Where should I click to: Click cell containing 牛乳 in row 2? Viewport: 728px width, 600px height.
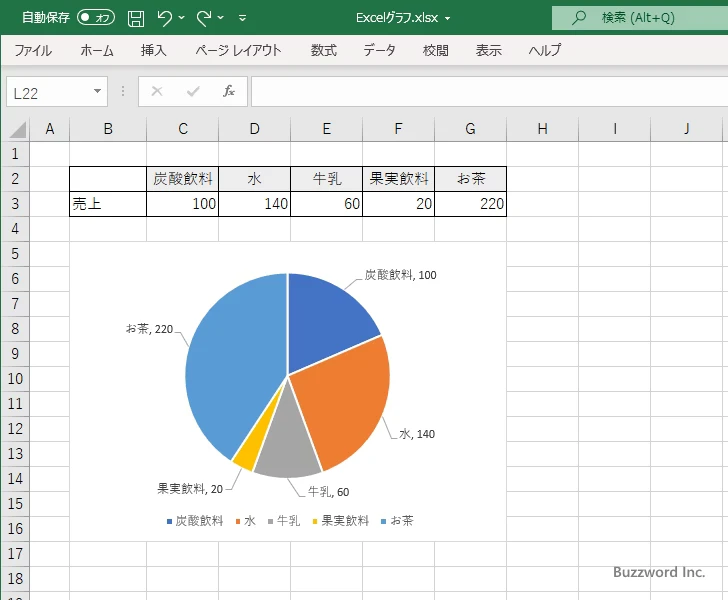326,179
